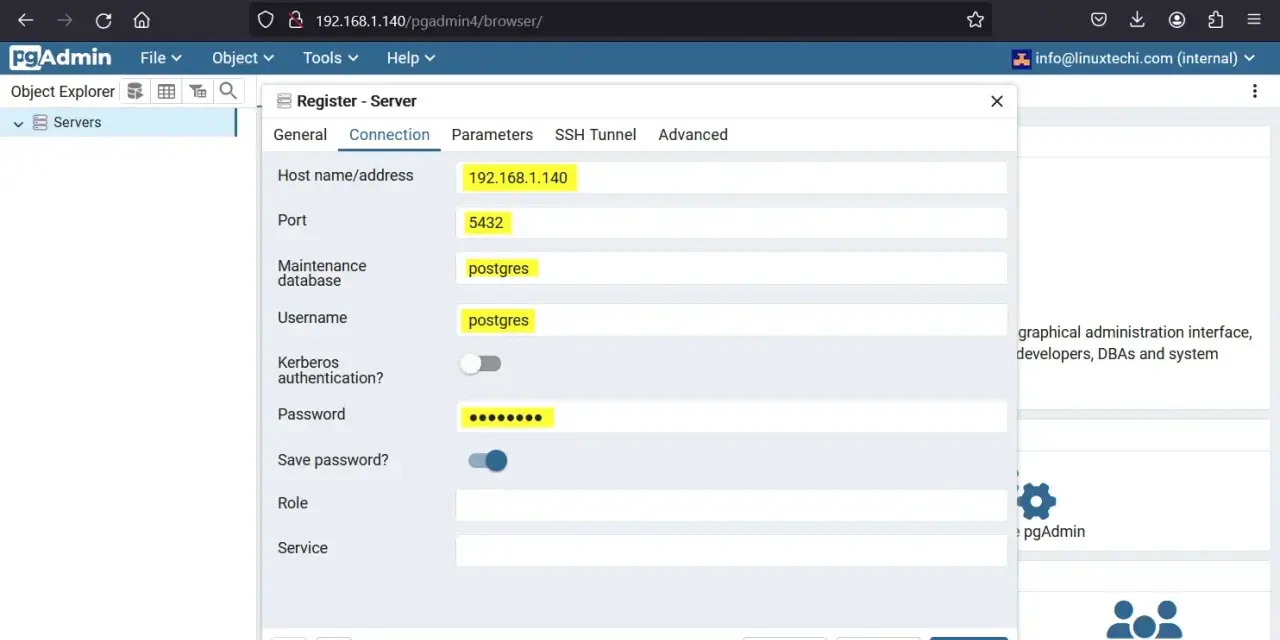This screenshot has width=1280, height=640.
Task: Close the Register - Server dialog
Action: (x=996, y=101)
